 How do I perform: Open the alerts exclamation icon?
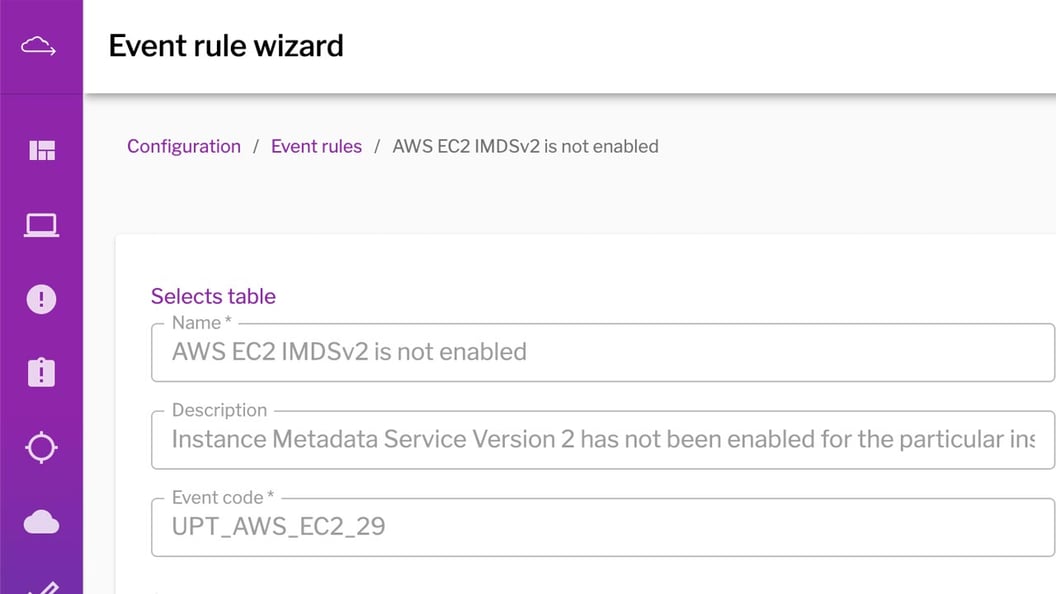click(41, 298)
